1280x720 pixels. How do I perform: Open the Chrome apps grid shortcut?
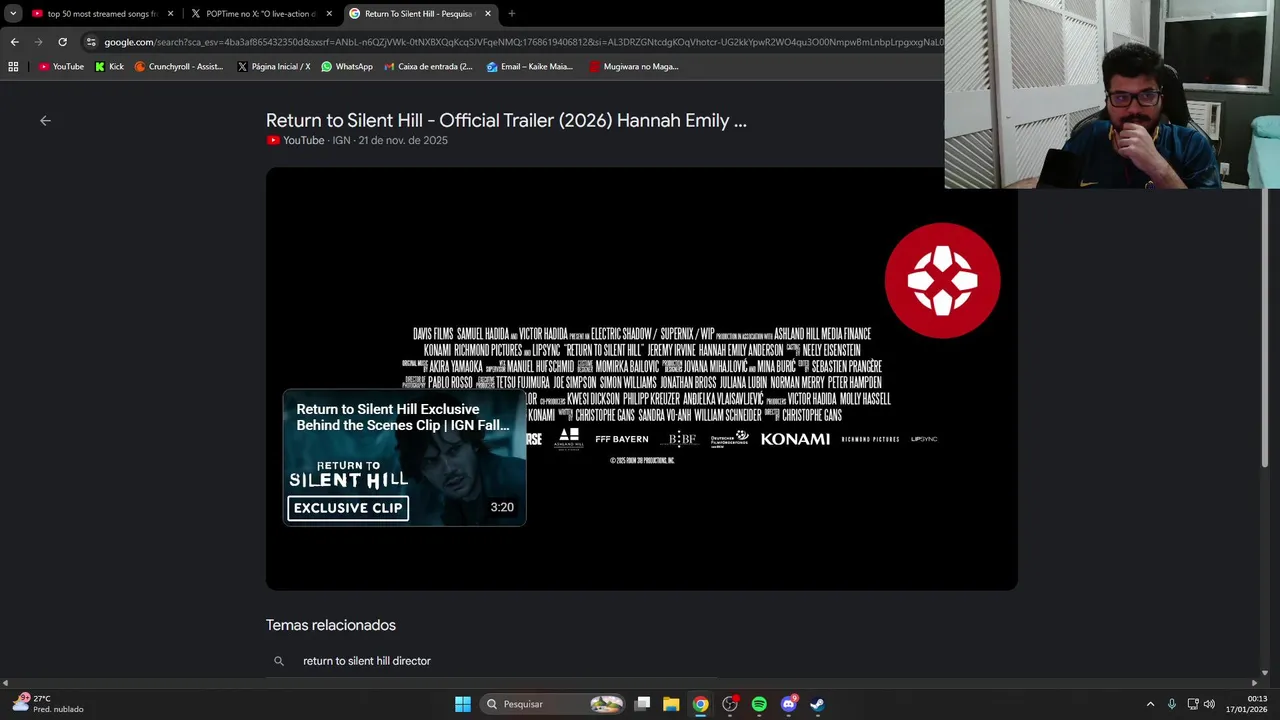tap(13, 67)
